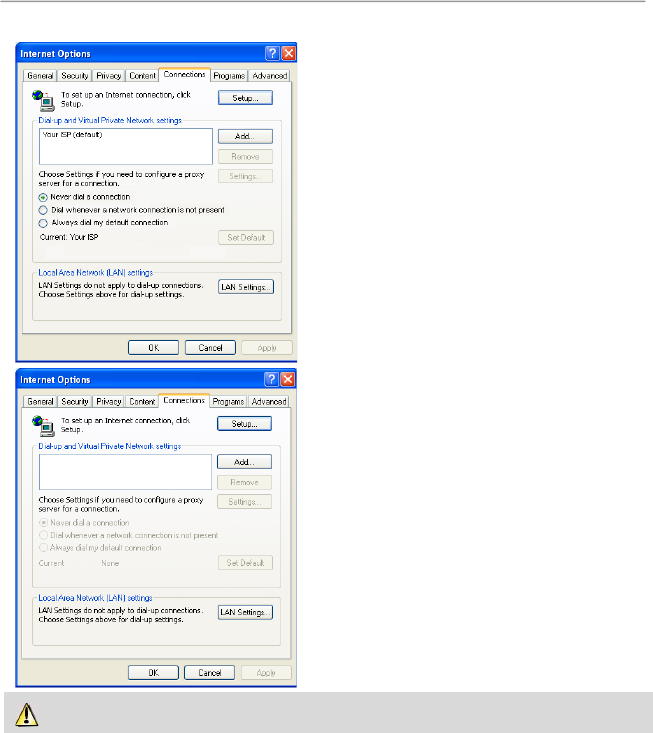Click the globe connection icon in upper dialog
Viewport: 653px width, 733px height.
(44, 100)
